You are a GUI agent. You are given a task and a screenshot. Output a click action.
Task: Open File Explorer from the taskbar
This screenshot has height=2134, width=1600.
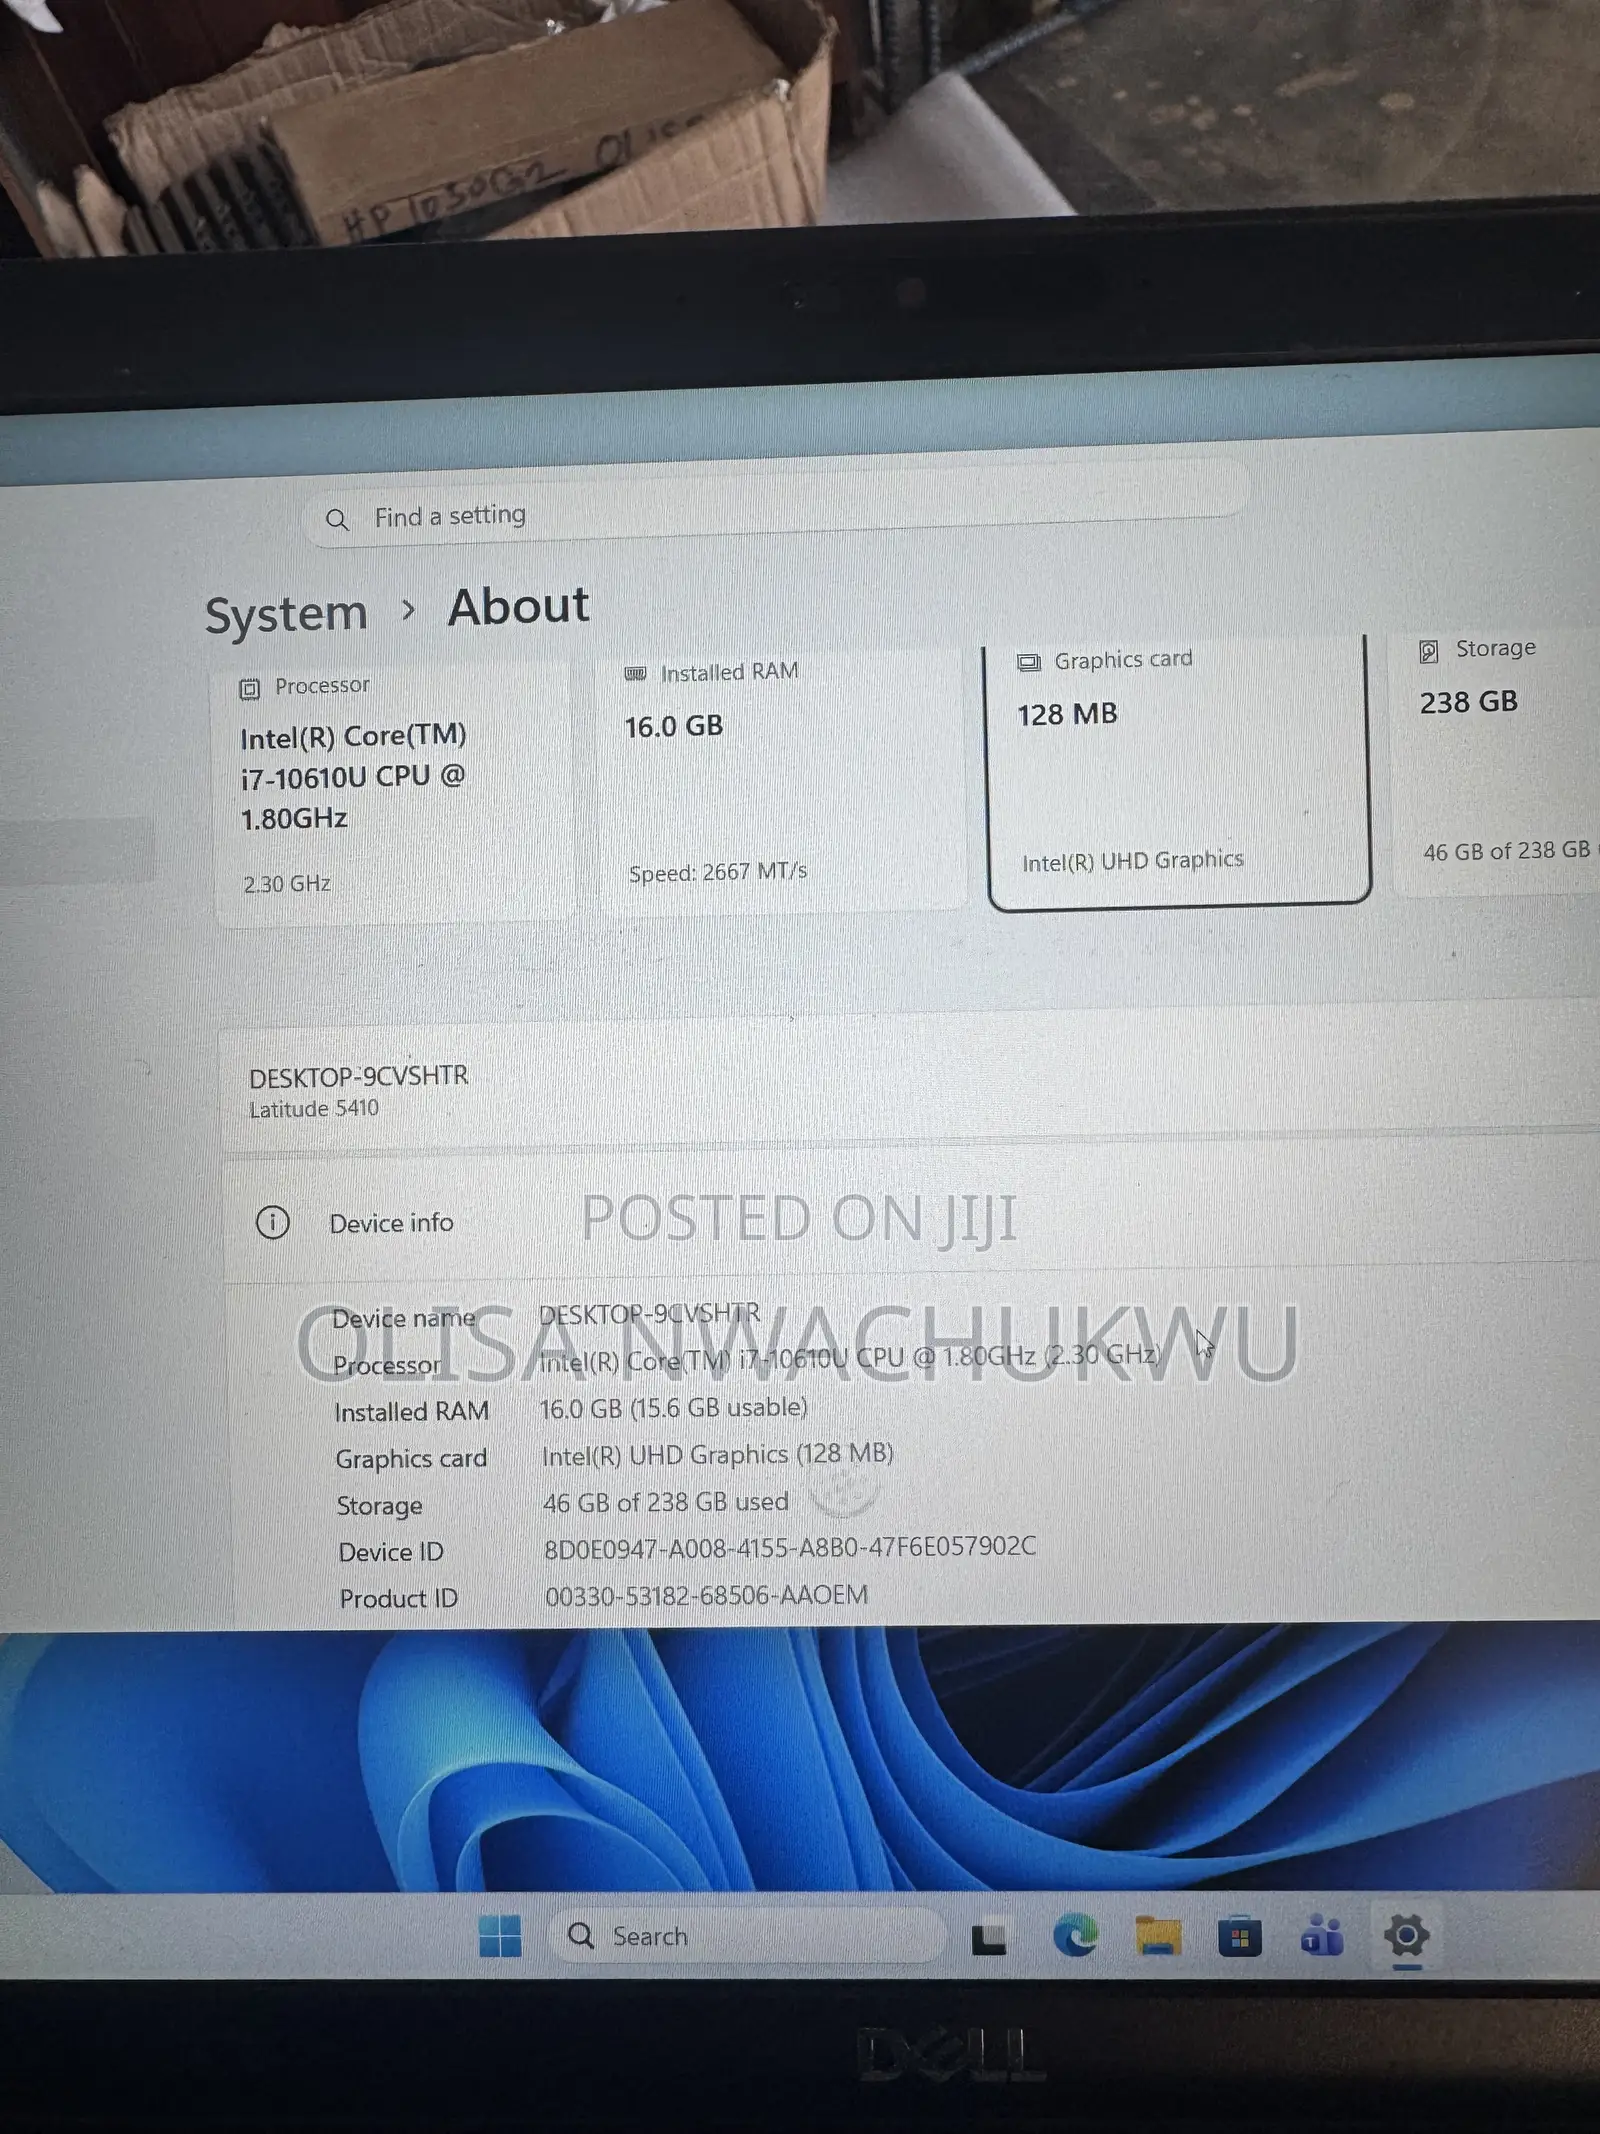[1158, 1937]
